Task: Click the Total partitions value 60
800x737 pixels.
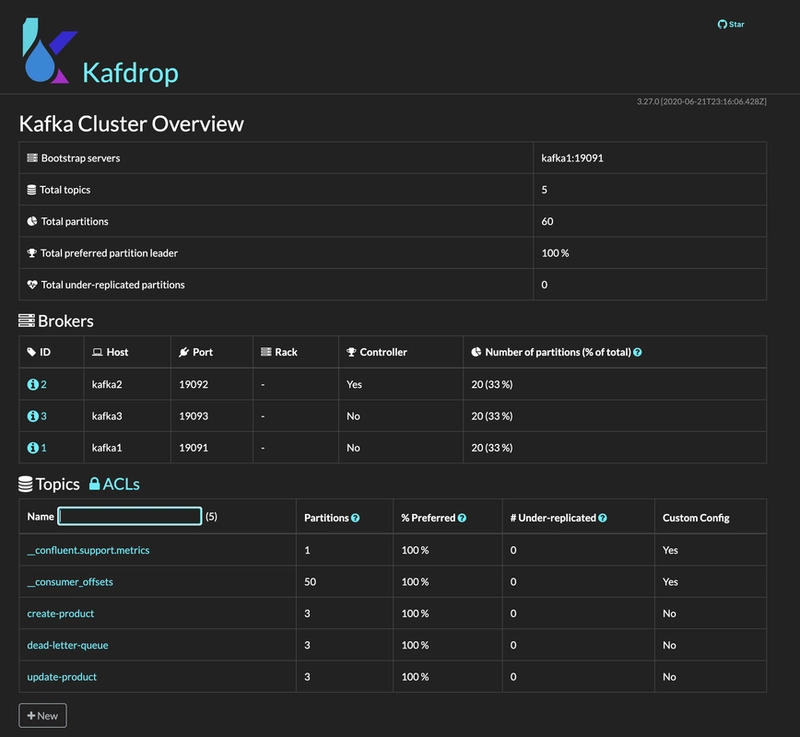Action: click(547, 221)
